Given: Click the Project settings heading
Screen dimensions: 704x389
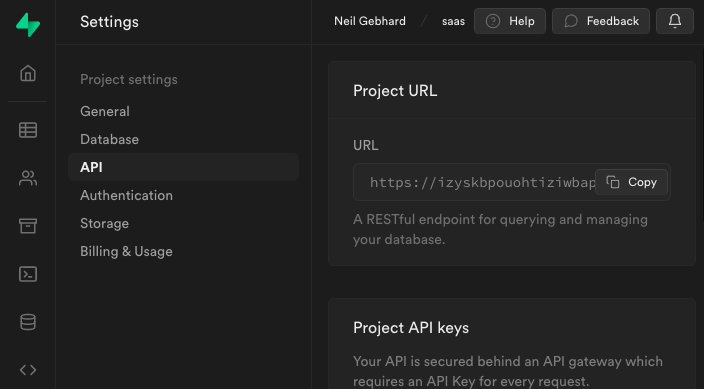Looking at the screenshot, I should tap(128, 80).
